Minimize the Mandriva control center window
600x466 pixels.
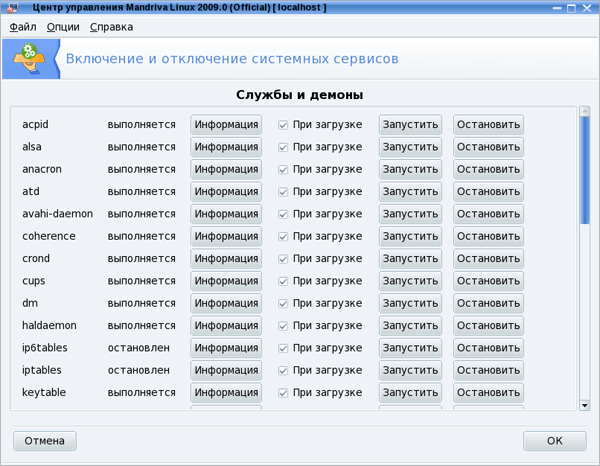(x=557, y=8)
